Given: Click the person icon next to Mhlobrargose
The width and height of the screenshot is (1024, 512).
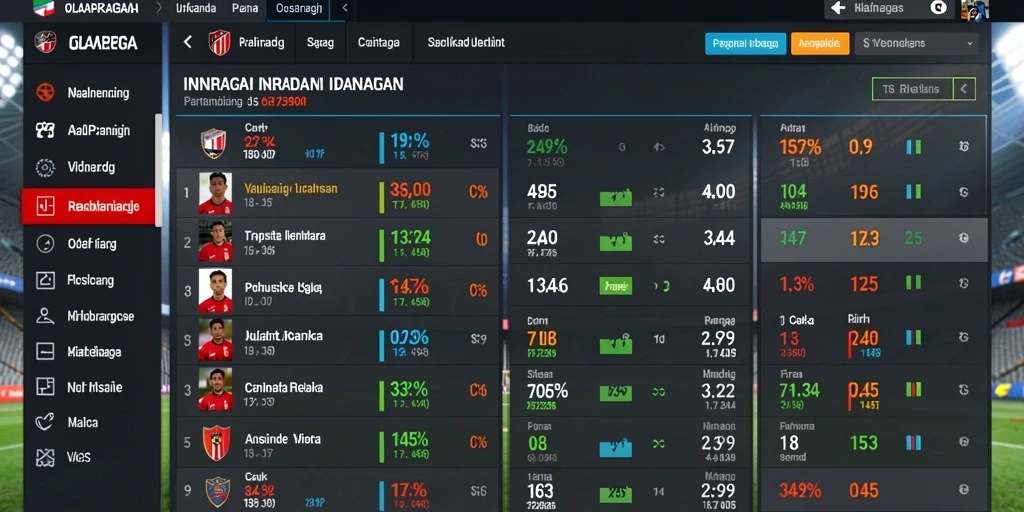Looking at the screenshot, I should click(x=45, y=317).
